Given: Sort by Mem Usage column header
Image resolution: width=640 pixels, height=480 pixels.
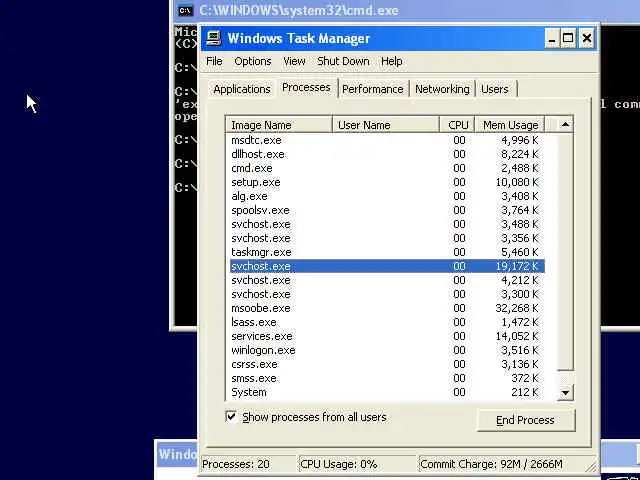Looking at the screenshot, I should tap(509, 125).
